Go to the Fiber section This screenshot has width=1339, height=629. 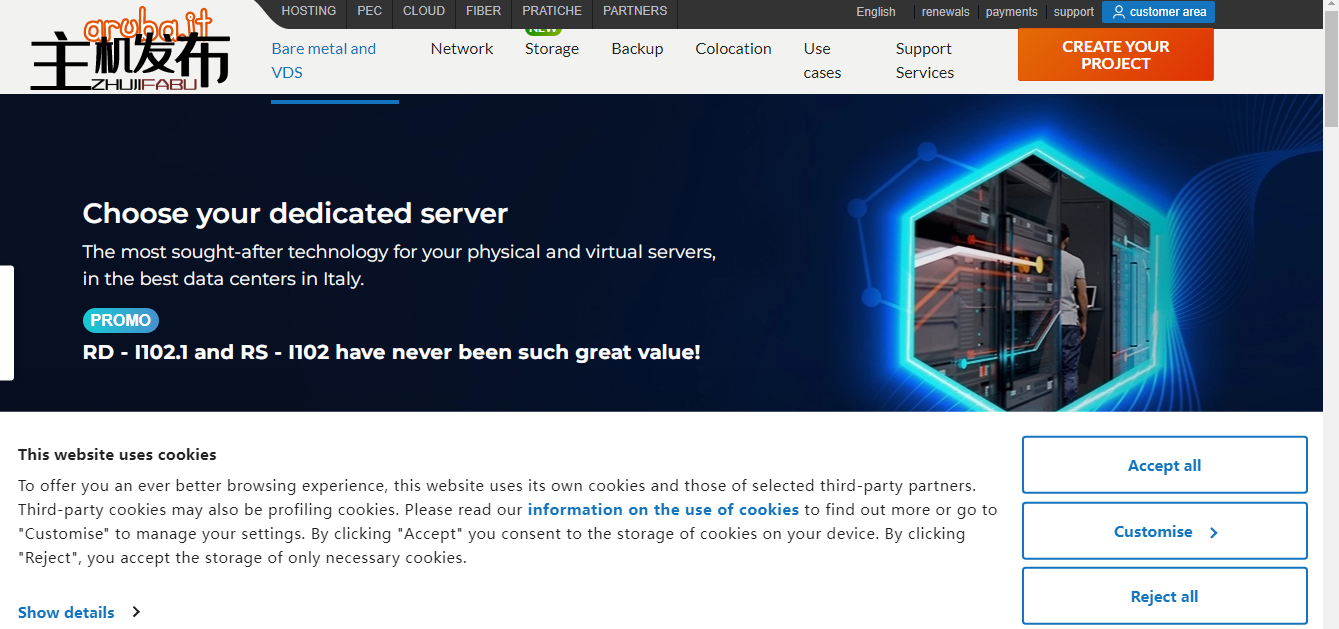pos(483,11)
